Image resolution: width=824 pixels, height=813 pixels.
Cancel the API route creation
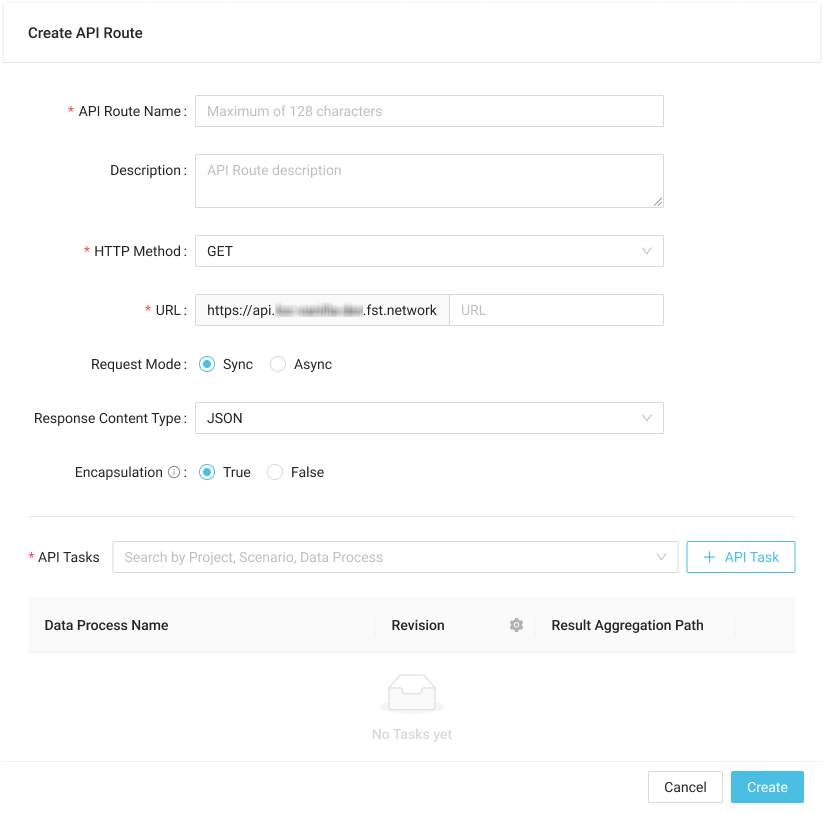pyautogui.click(x=685, y=787)
